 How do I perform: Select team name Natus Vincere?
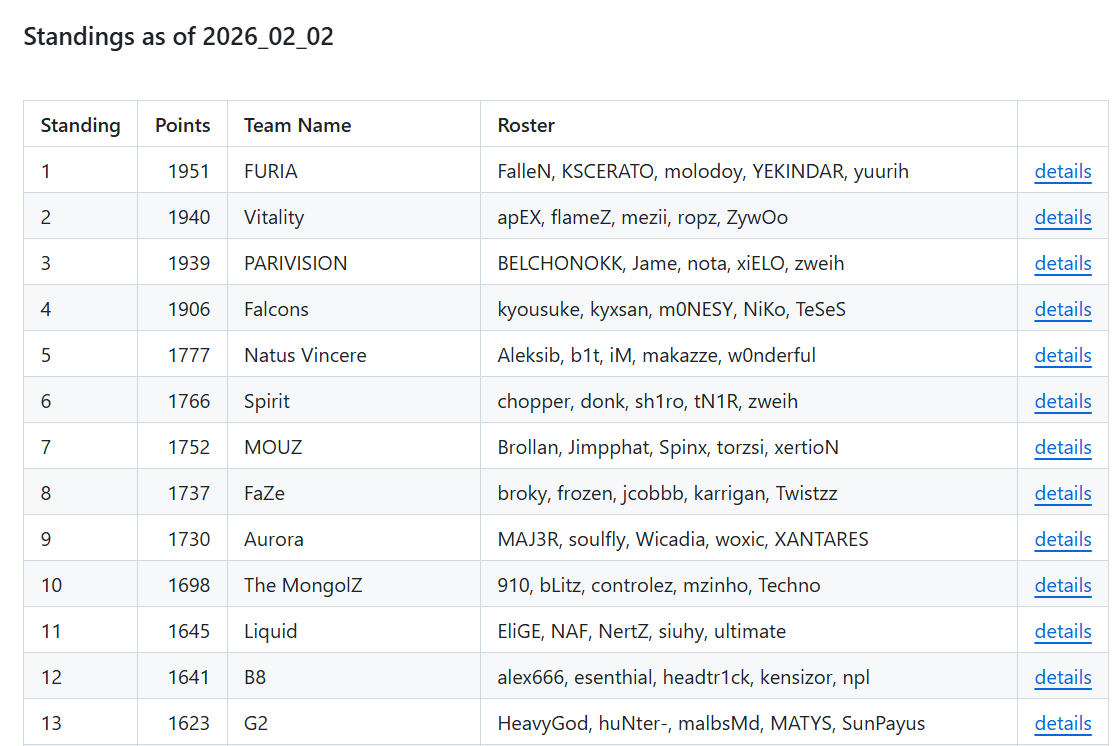pyautogui.click(x=305, y=355)
